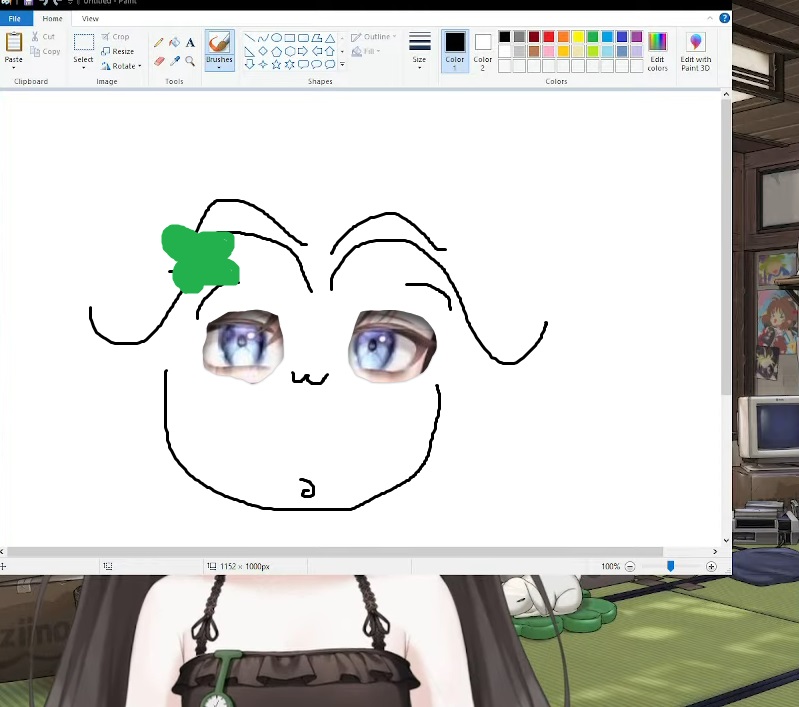
Task: Choose the Oval shape
Action: 276,38
